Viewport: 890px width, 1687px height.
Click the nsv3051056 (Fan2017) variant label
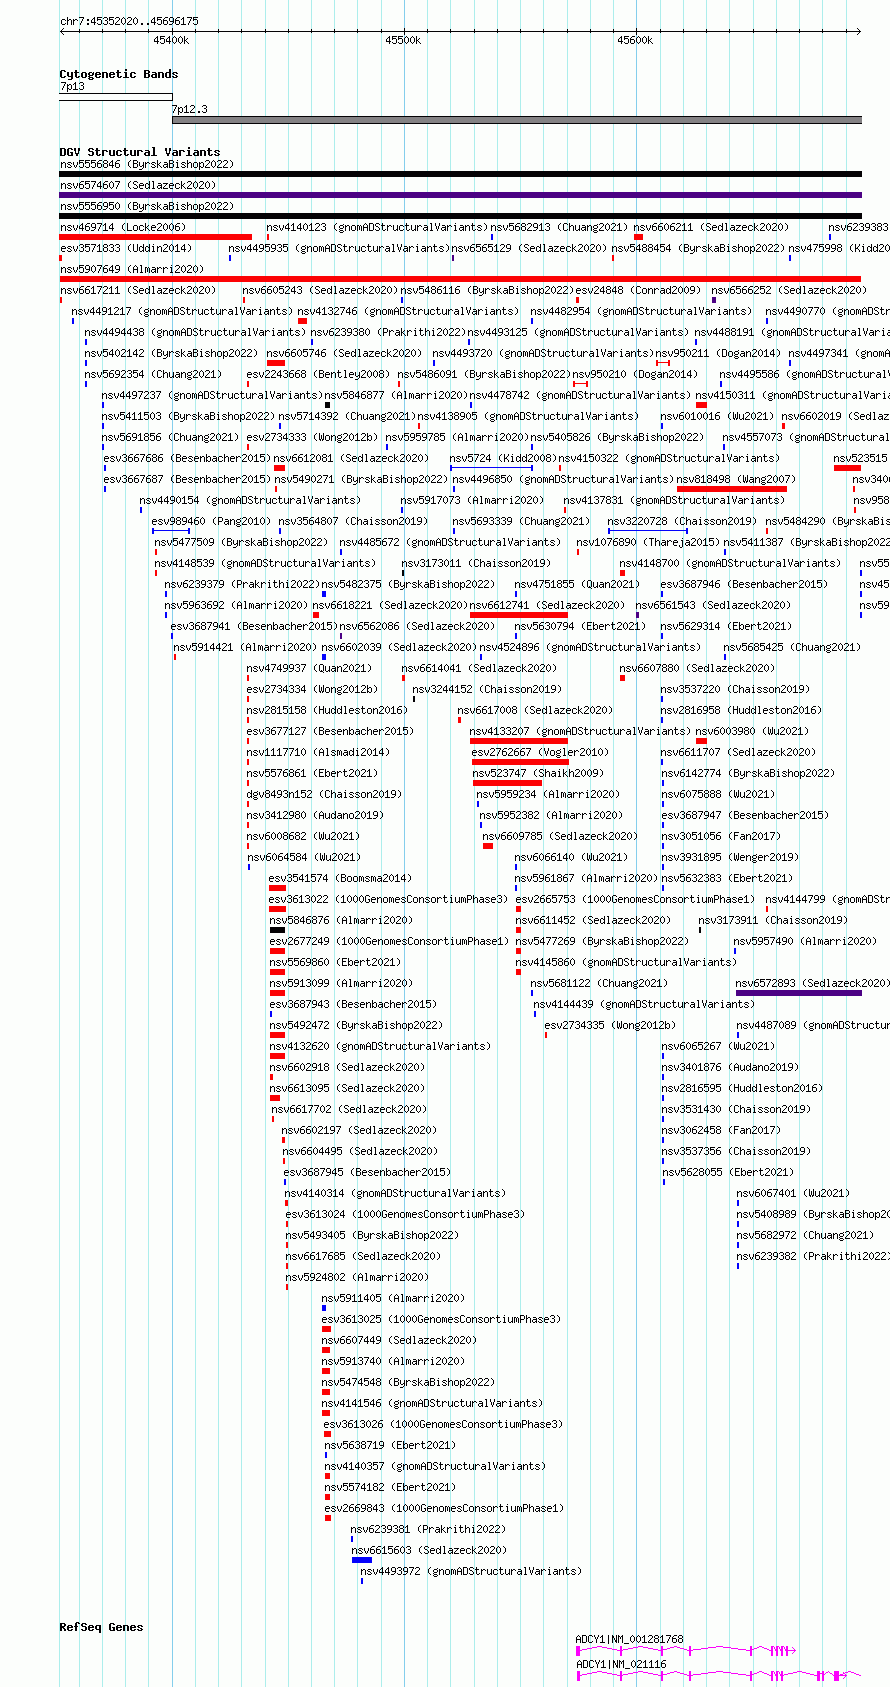[720, 836]
